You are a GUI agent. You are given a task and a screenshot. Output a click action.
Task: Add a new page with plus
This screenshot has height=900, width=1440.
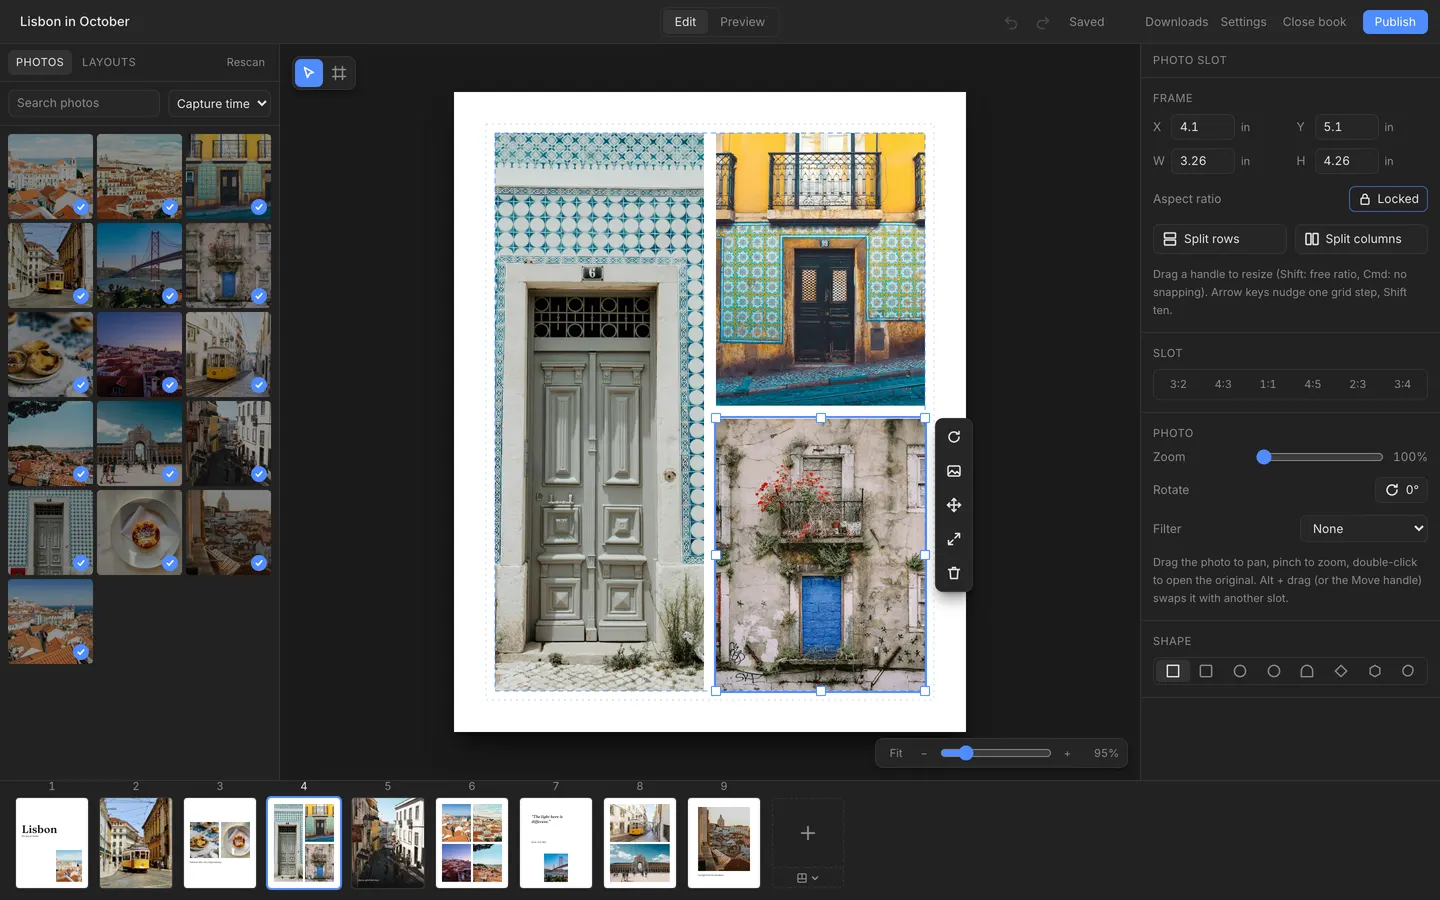(808, 832)
